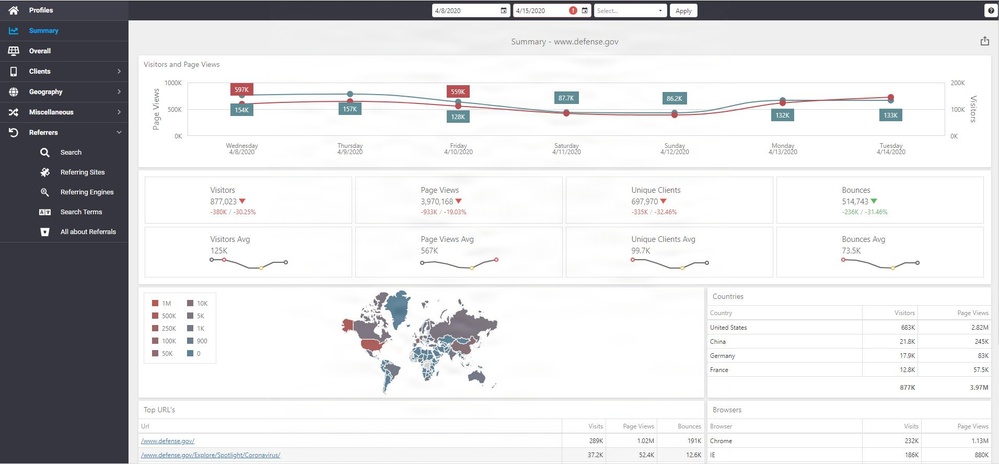Click the Visitors Avg sparkline card
The width and height of the screenshot is (999, 464).
pos(248,252)
